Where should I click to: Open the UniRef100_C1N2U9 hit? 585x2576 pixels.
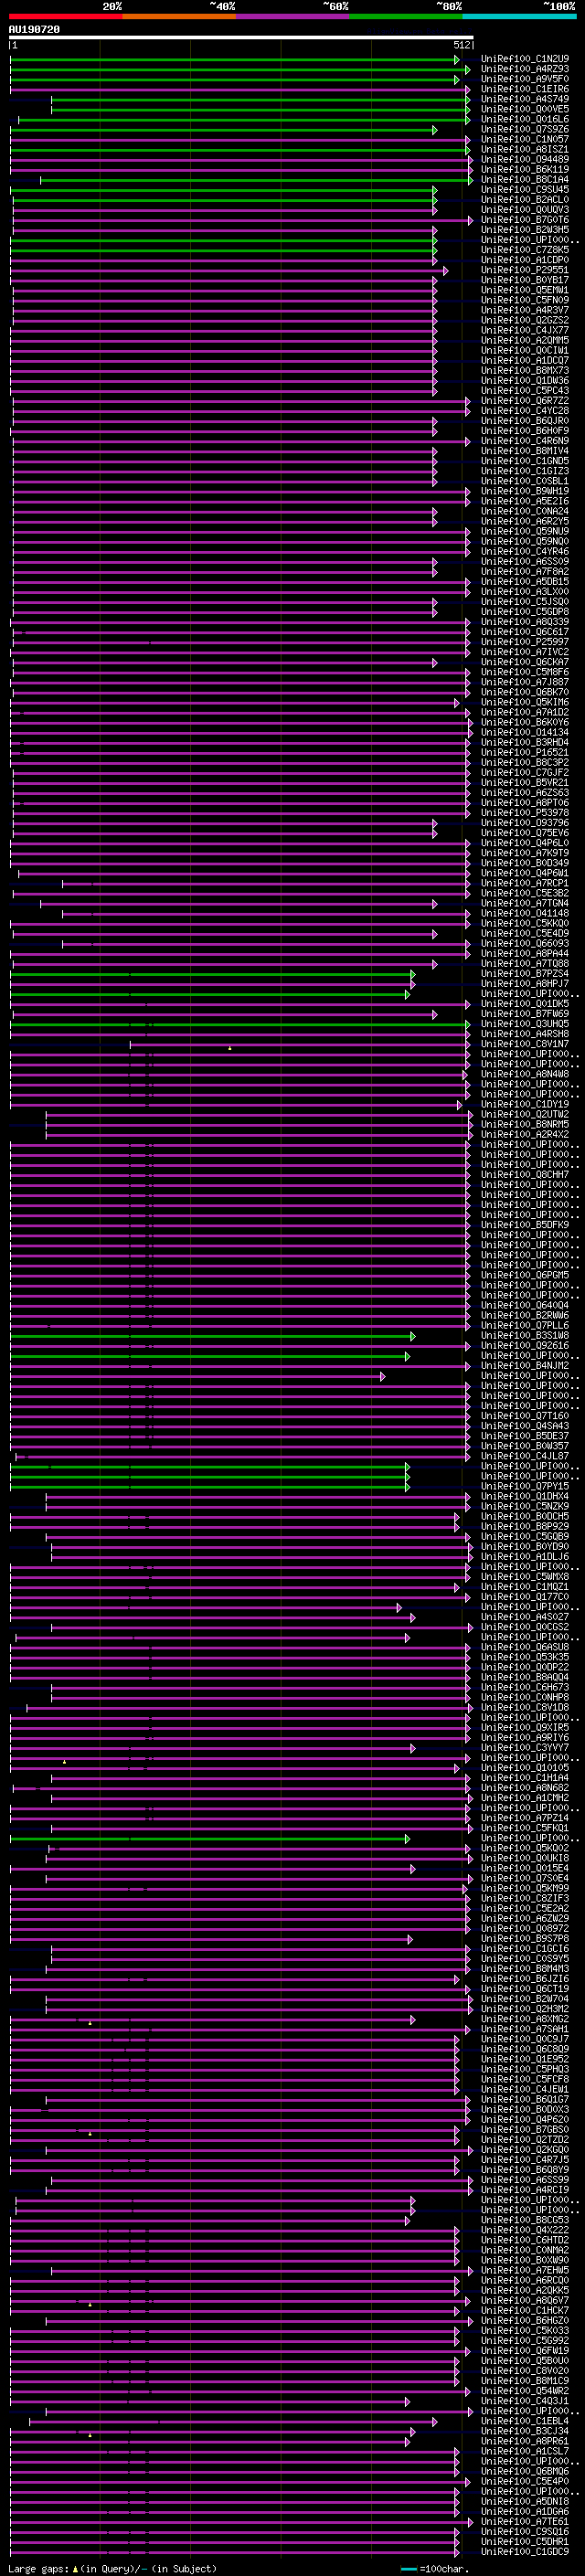tap(525, 59)
